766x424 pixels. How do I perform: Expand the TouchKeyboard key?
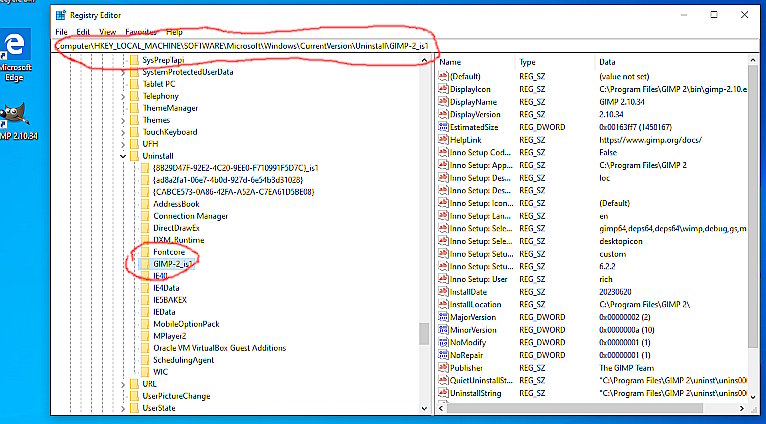point(123,132)
